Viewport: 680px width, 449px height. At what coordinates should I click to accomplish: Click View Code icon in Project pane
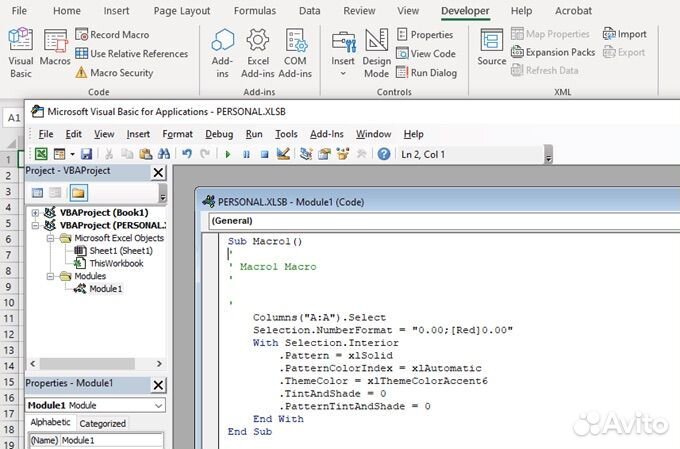[38, 193]
